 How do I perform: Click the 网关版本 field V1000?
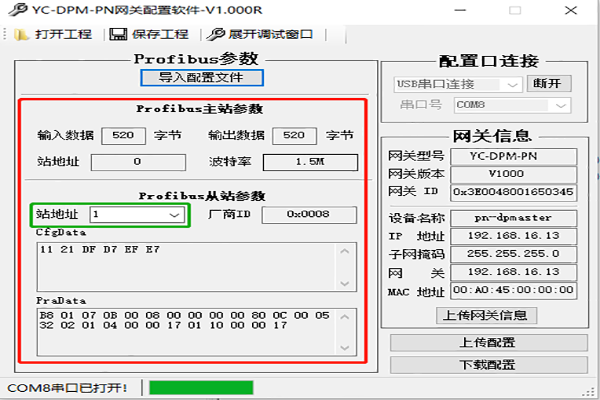(514, 174)
